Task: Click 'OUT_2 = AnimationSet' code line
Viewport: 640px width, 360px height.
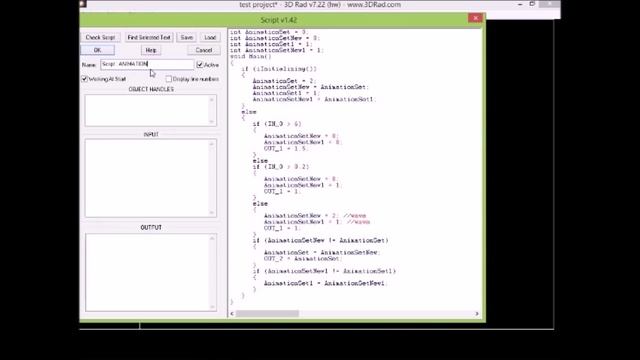Action: coord(303,259)
